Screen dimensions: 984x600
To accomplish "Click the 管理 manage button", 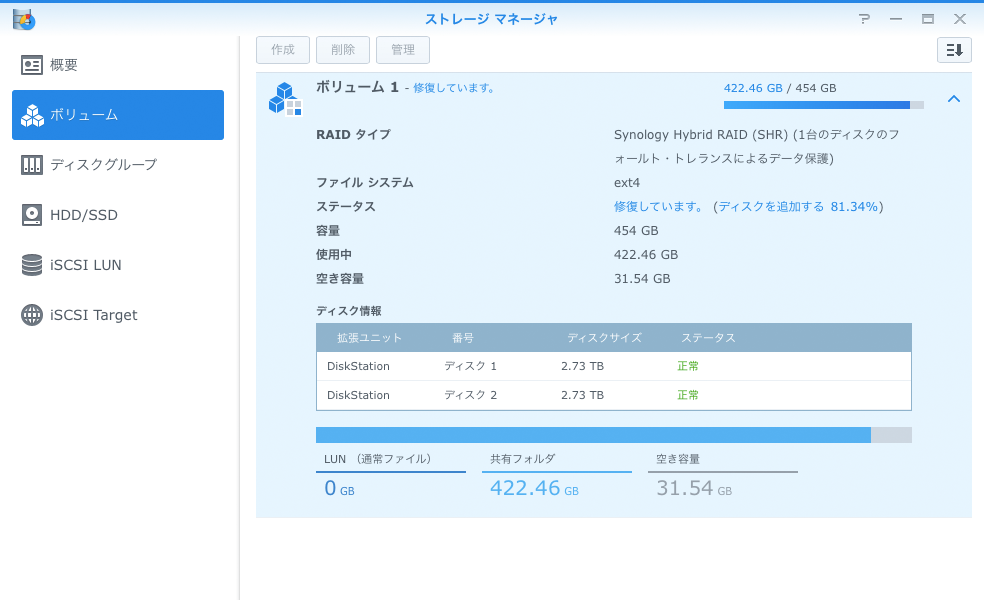I will tap(403, 50).
